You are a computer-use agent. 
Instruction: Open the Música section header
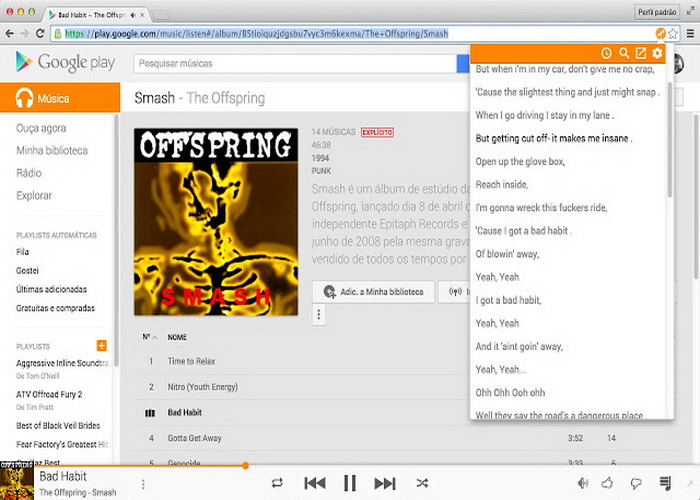pos(60,97)
